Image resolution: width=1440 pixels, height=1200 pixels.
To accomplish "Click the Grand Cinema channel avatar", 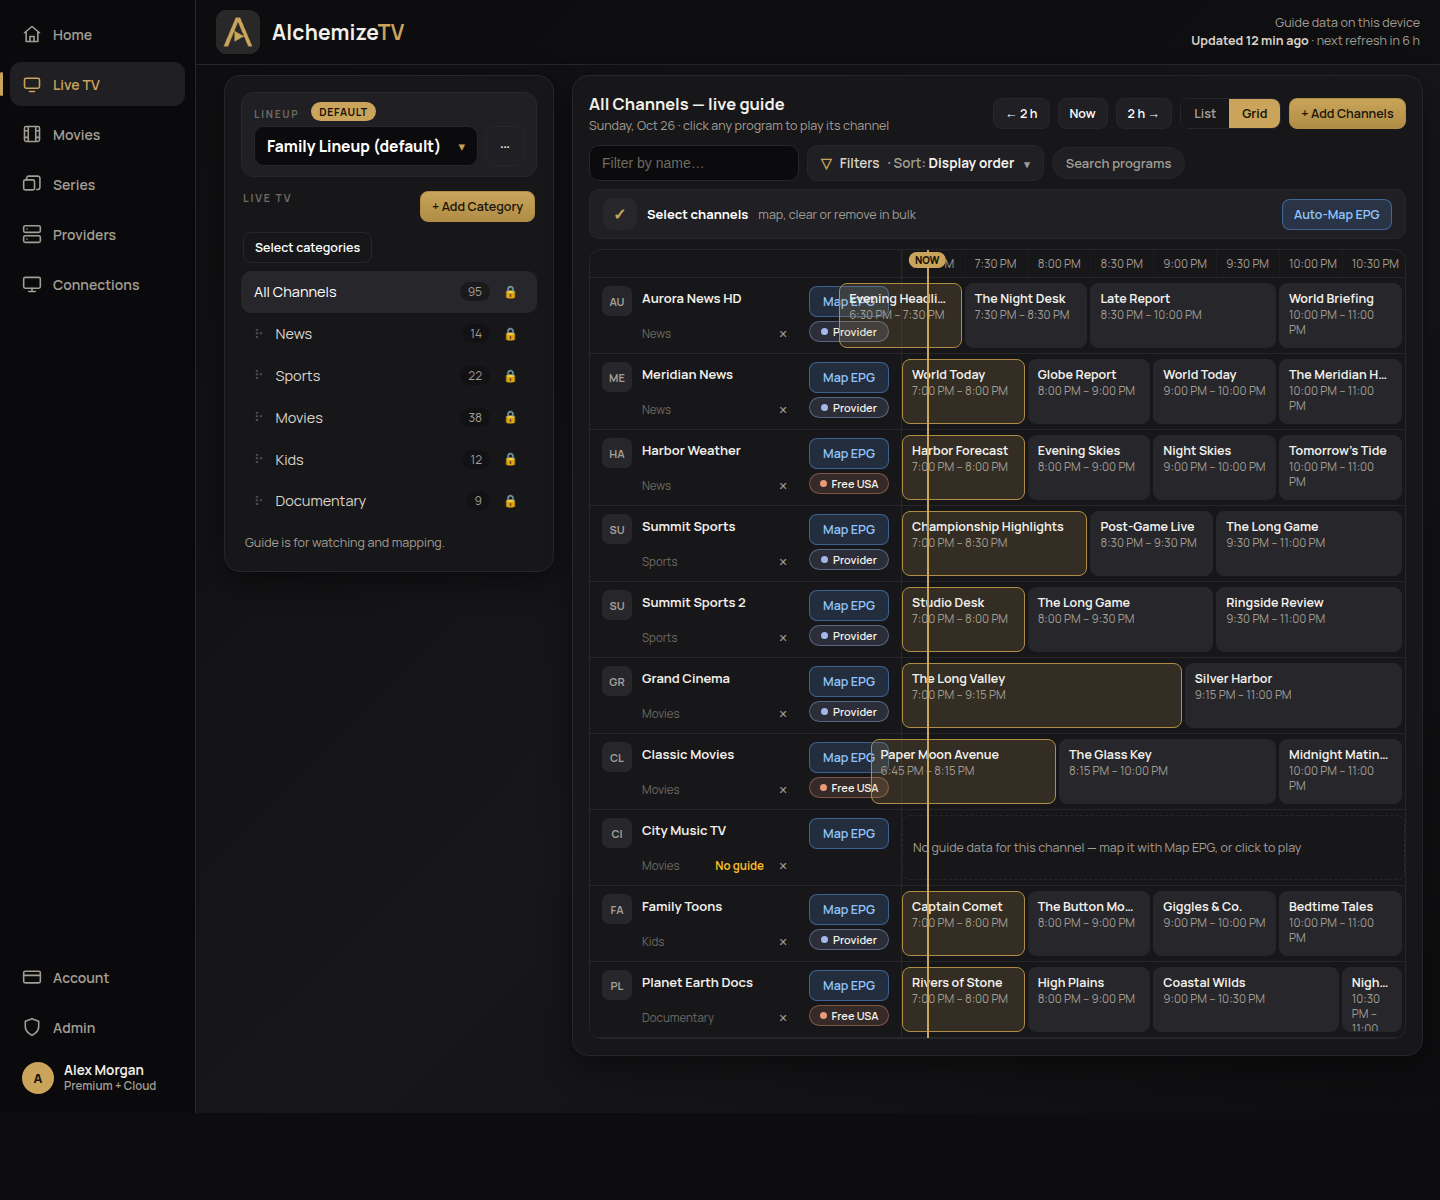I will point(617,682).
